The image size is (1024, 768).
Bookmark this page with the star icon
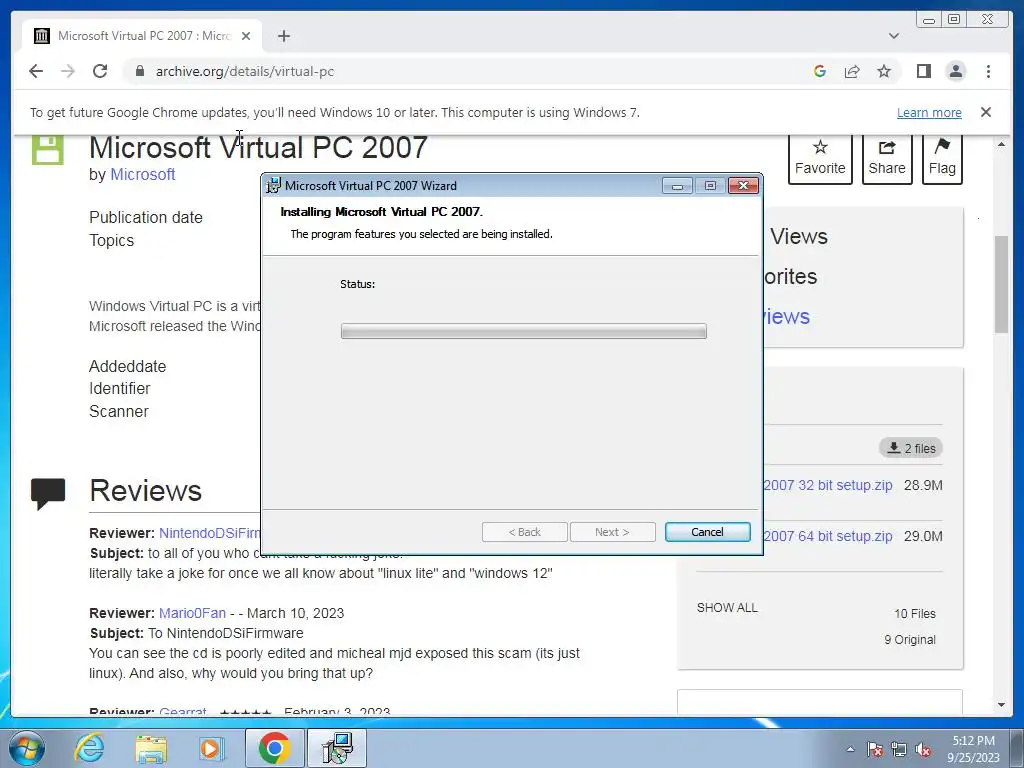(884, 71)
